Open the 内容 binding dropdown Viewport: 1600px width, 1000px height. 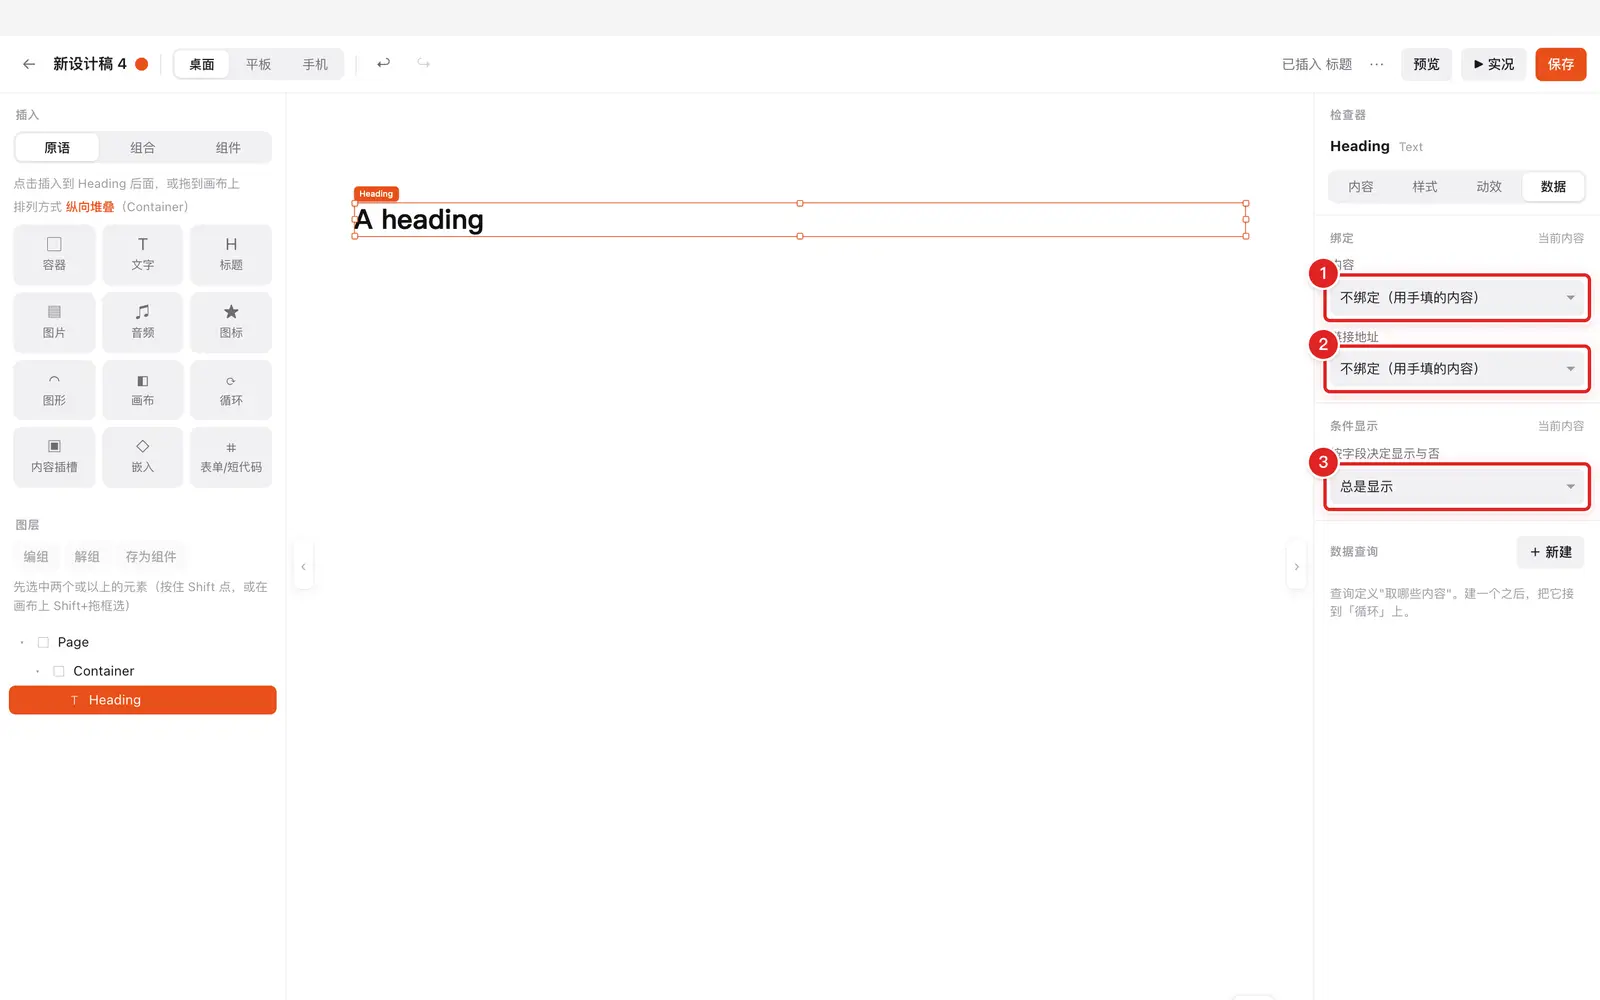pos(1457,298)
